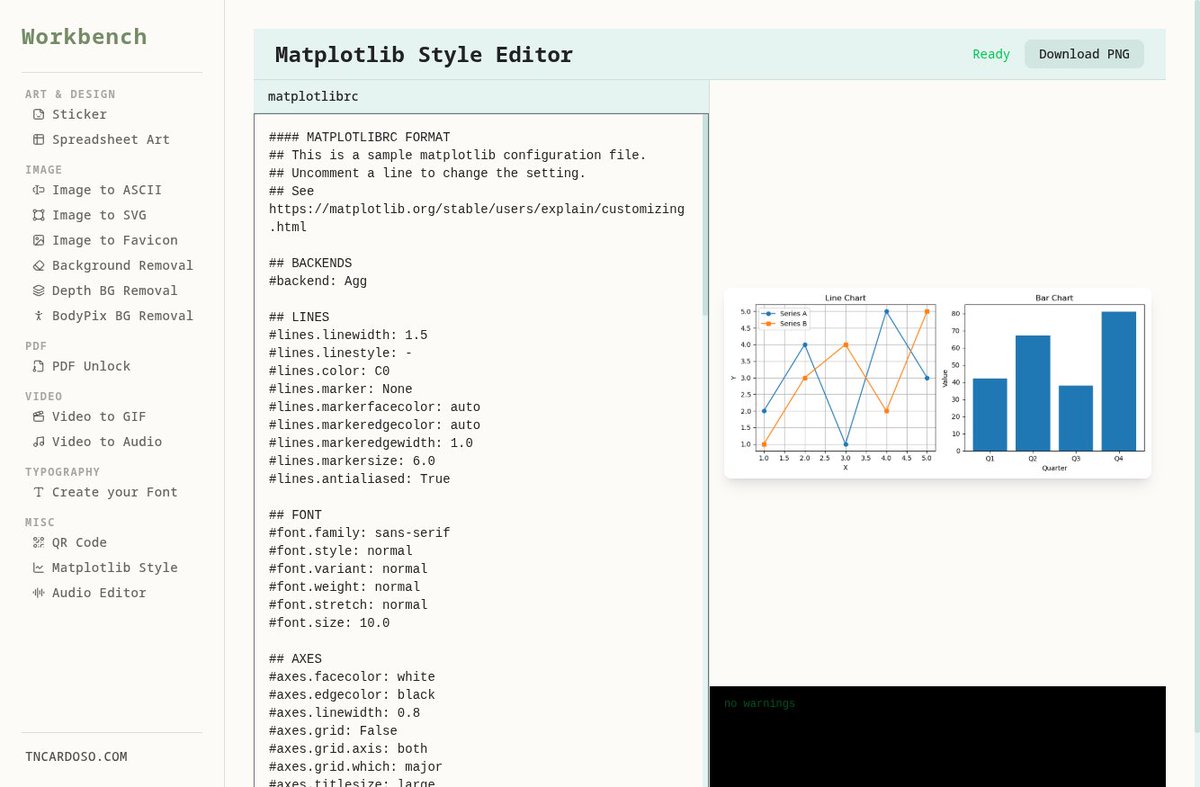Click the Video to Audio music icon
The width and height of the screenshot is (1200, 787).
tap(38, 441)
